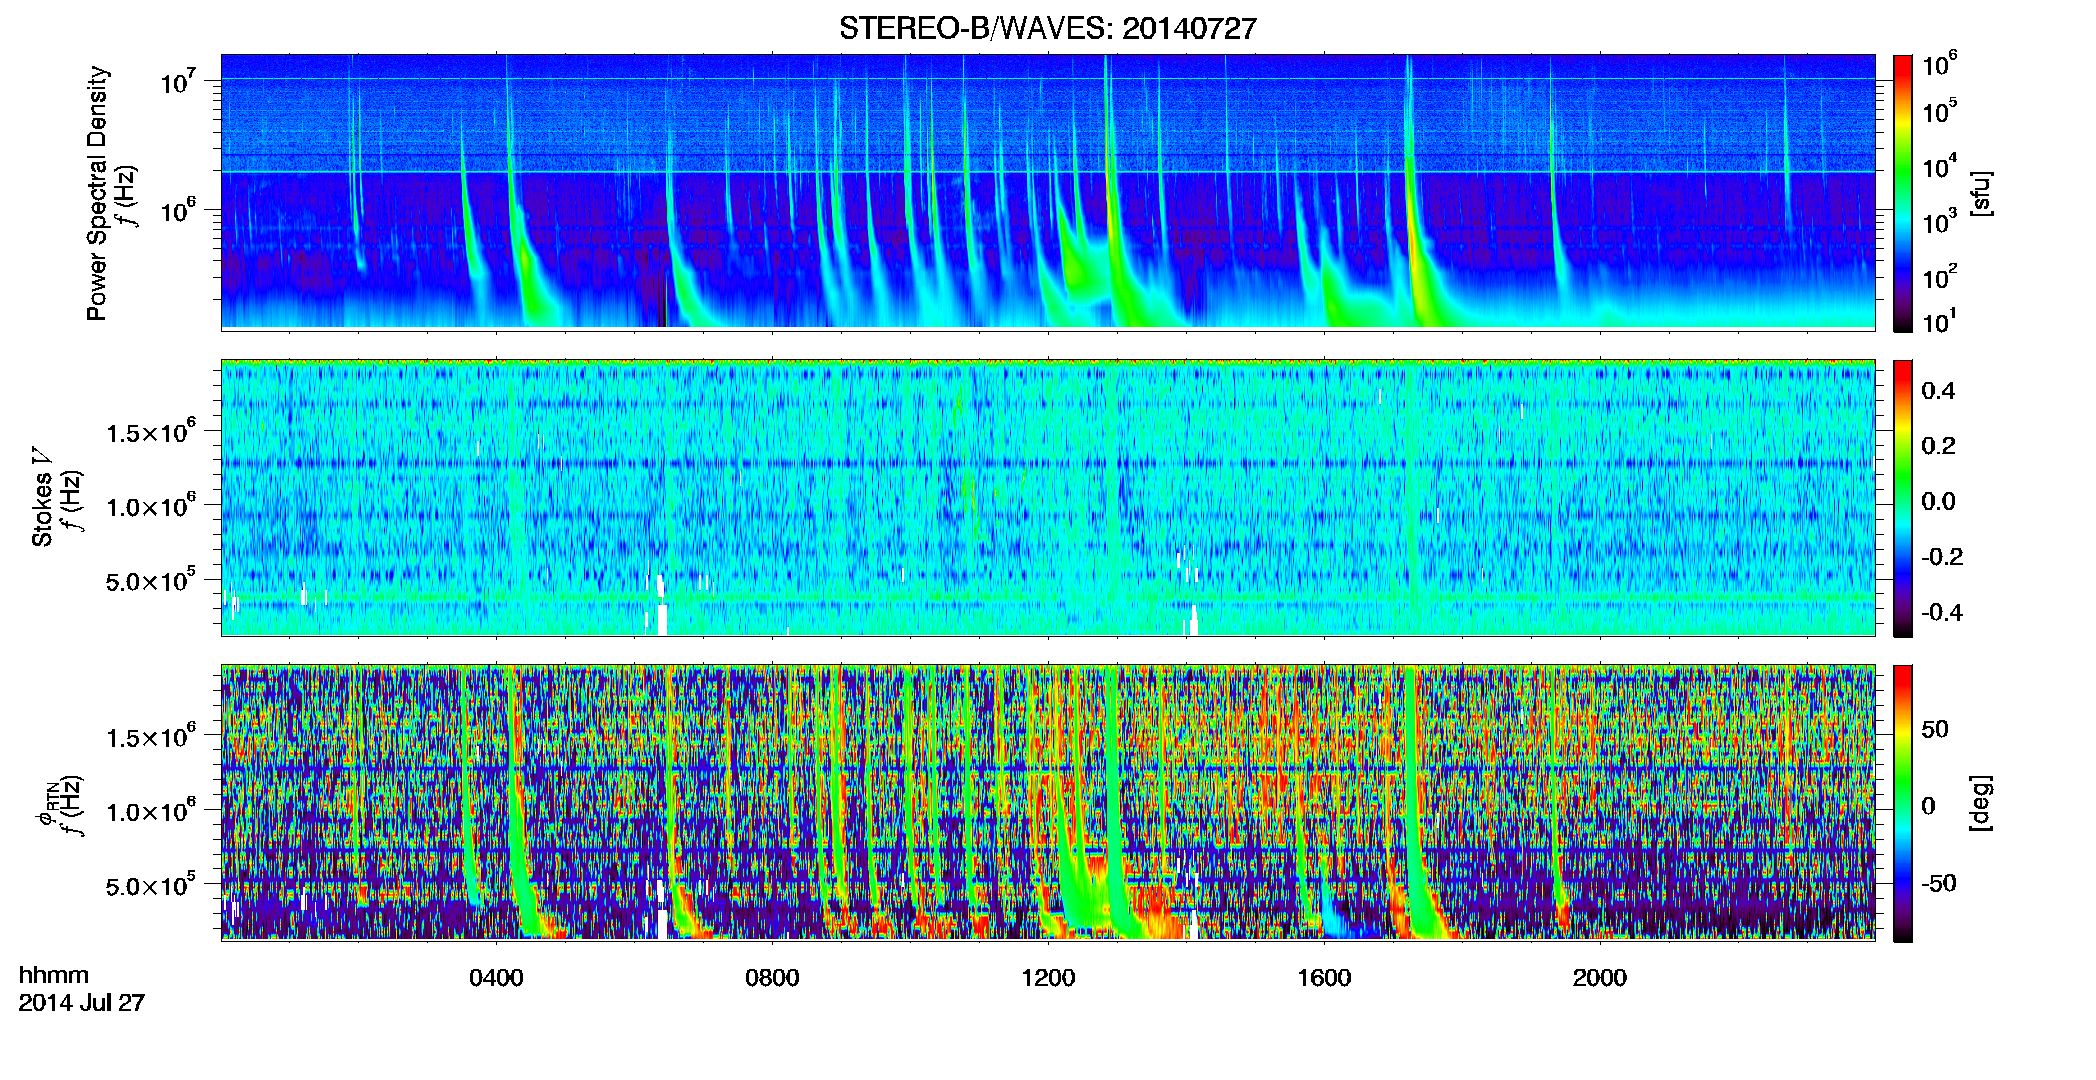This screenshot has height=1080, width=2096.
Task: Click the φ RTN degrees colorbar
Action: (x=1903, y=803)
